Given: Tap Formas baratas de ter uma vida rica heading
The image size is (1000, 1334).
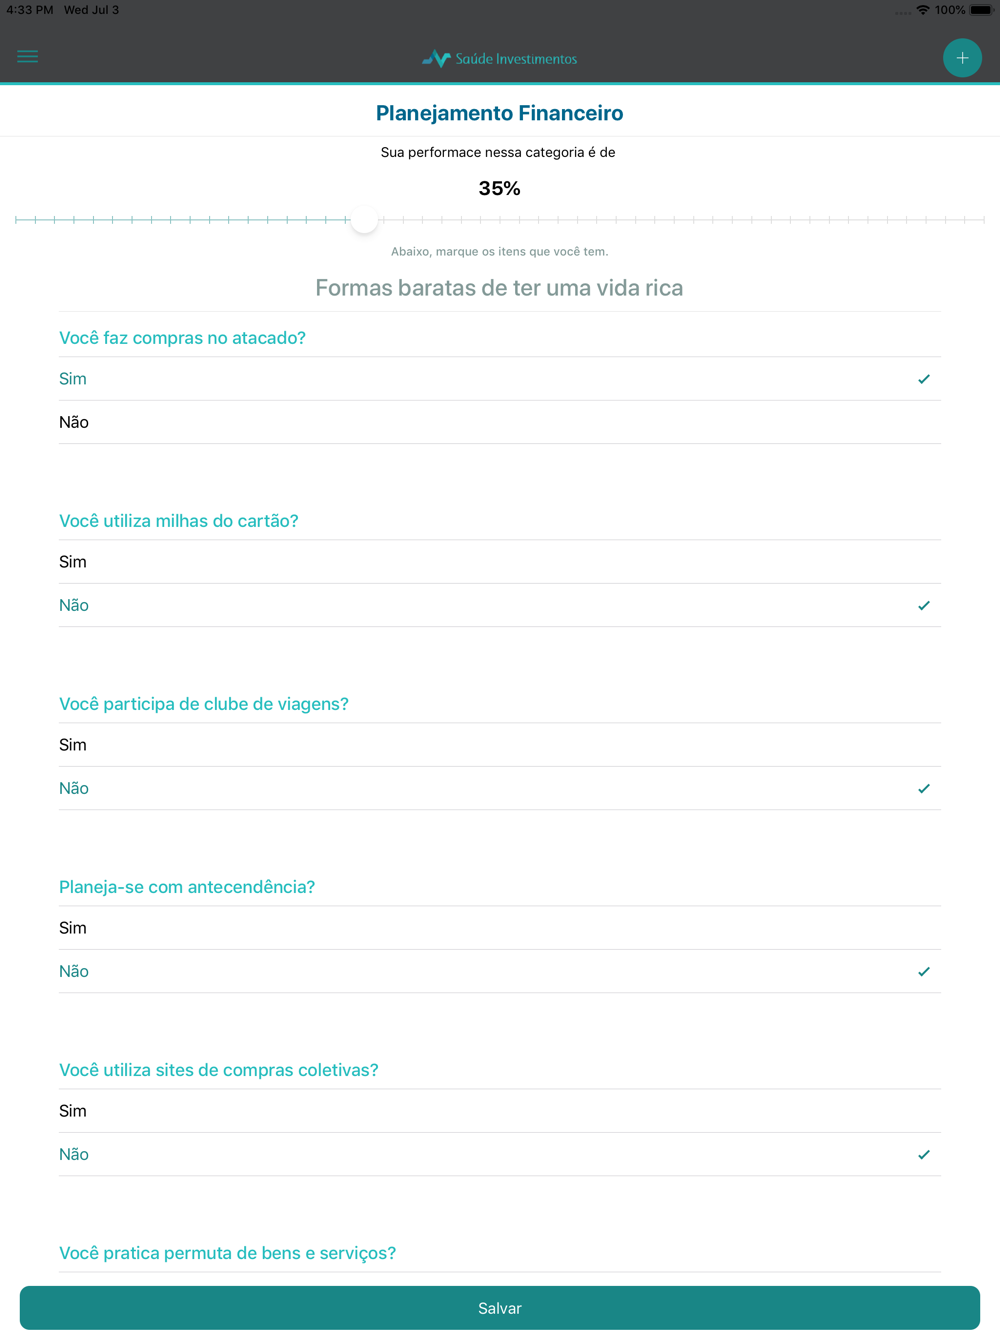Looking at the screenshot, I should 499,288.
